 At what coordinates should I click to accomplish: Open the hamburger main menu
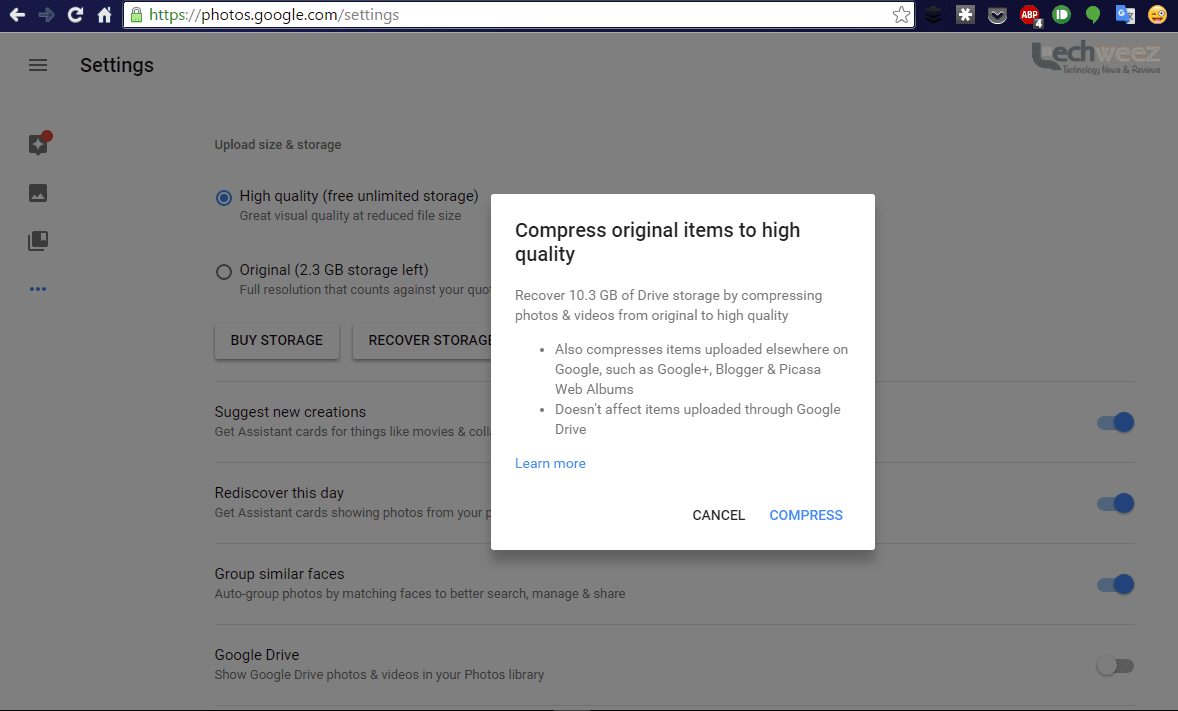click(38, 65)
